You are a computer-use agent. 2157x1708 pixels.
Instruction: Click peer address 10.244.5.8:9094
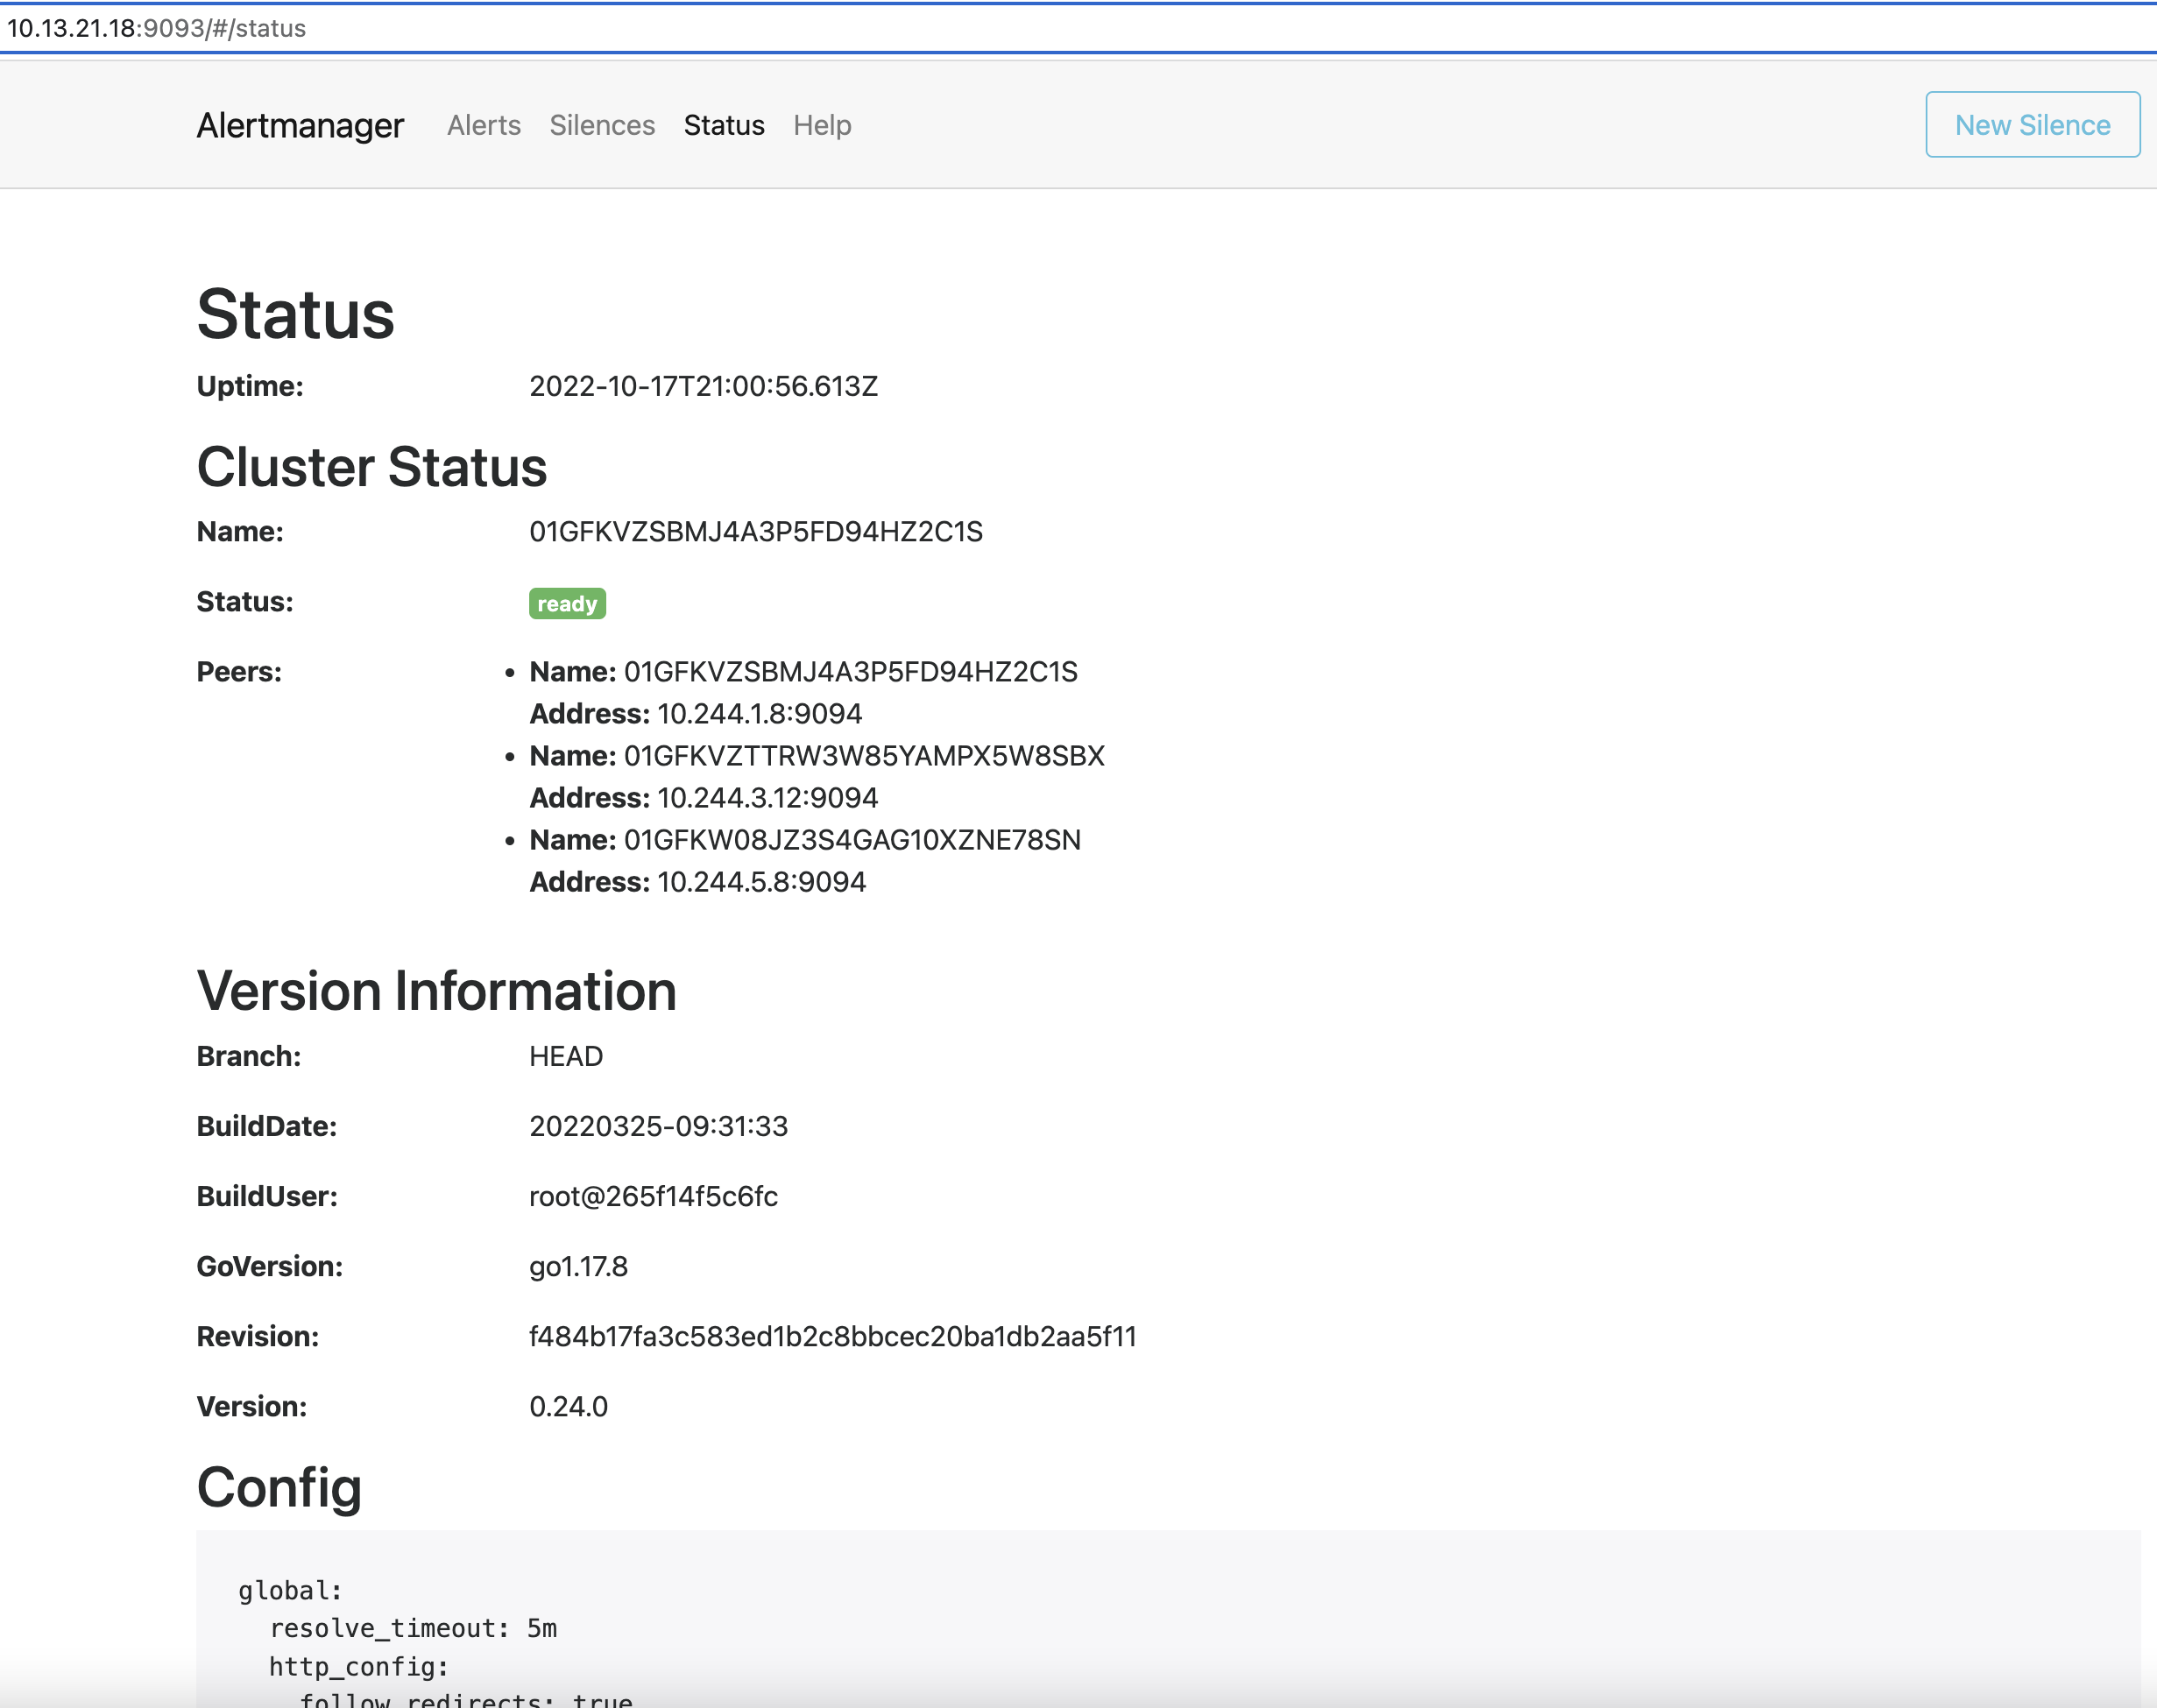coord(761,882)
